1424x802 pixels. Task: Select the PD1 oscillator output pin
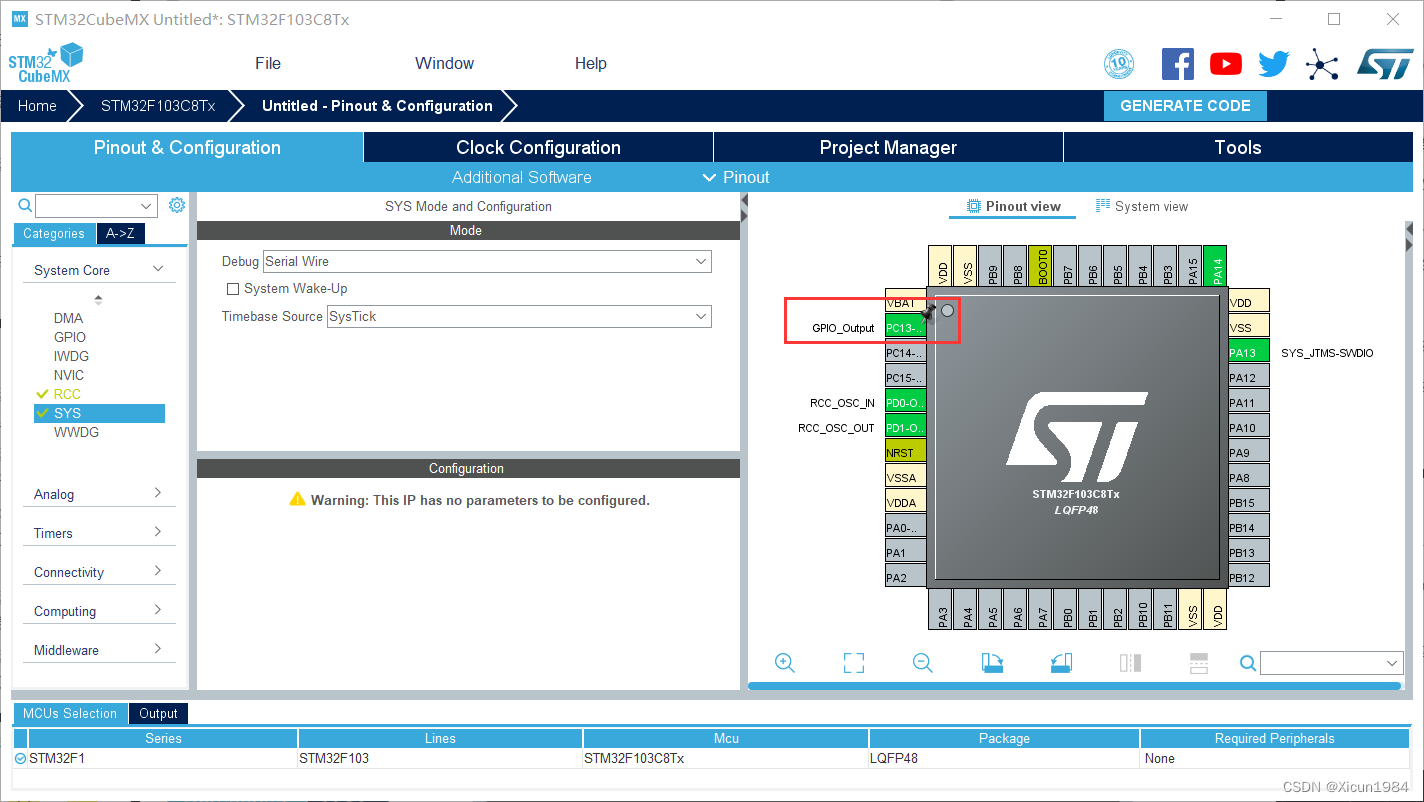pos(905,428)
